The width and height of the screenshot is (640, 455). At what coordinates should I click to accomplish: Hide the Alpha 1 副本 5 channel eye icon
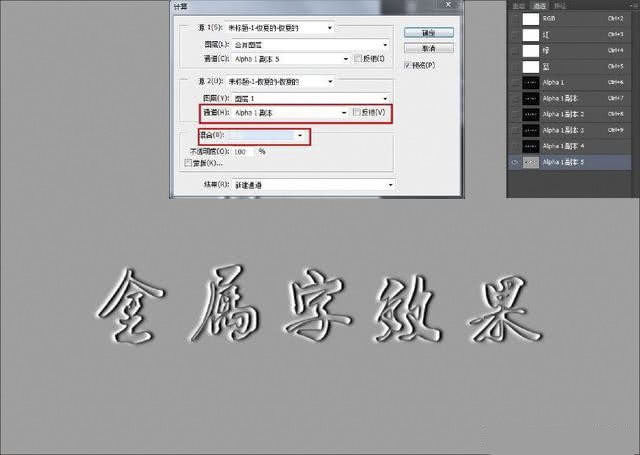coord(515,162)
